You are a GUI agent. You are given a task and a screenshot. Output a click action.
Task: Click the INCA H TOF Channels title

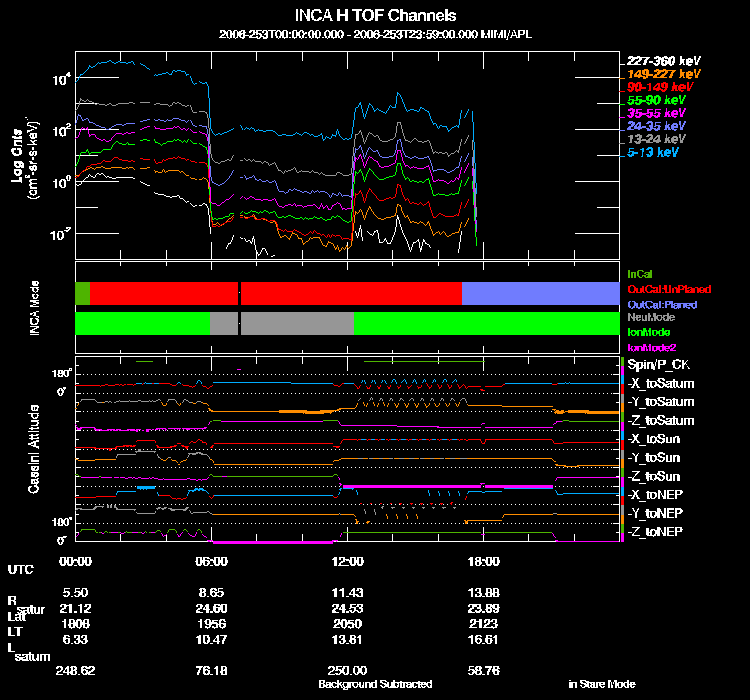click(375, 15)
